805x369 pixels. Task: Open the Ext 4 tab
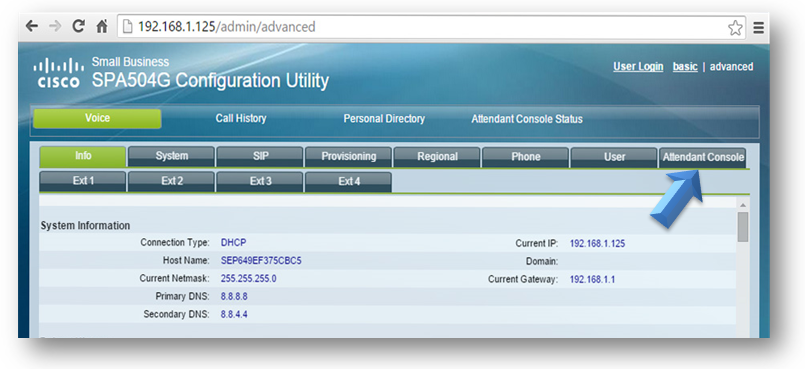[x=349, y=182]
